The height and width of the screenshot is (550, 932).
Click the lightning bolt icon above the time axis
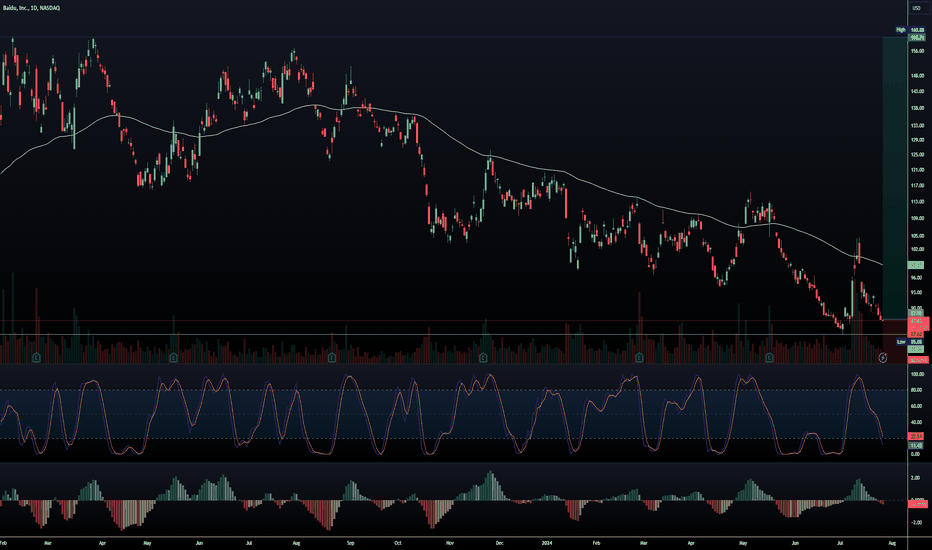tap(883, 357)
